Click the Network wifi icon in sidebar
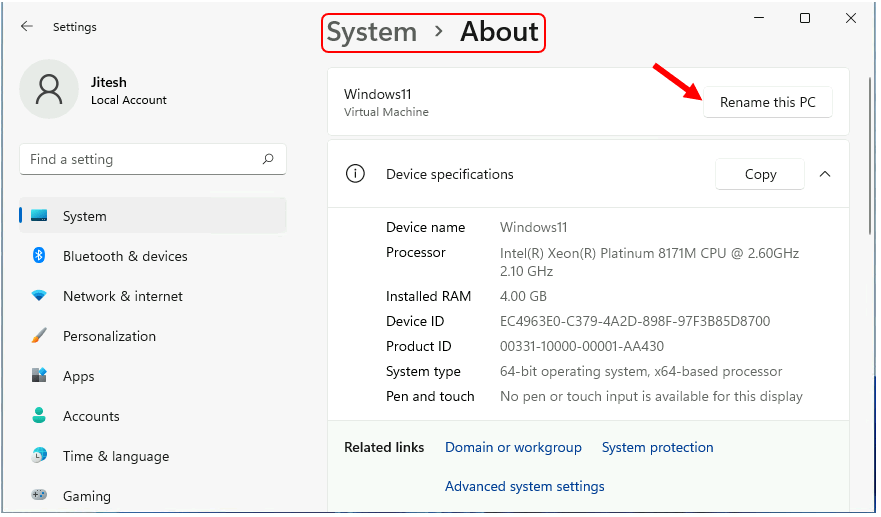Screen dimensions: 881x517 click(39, 296)
